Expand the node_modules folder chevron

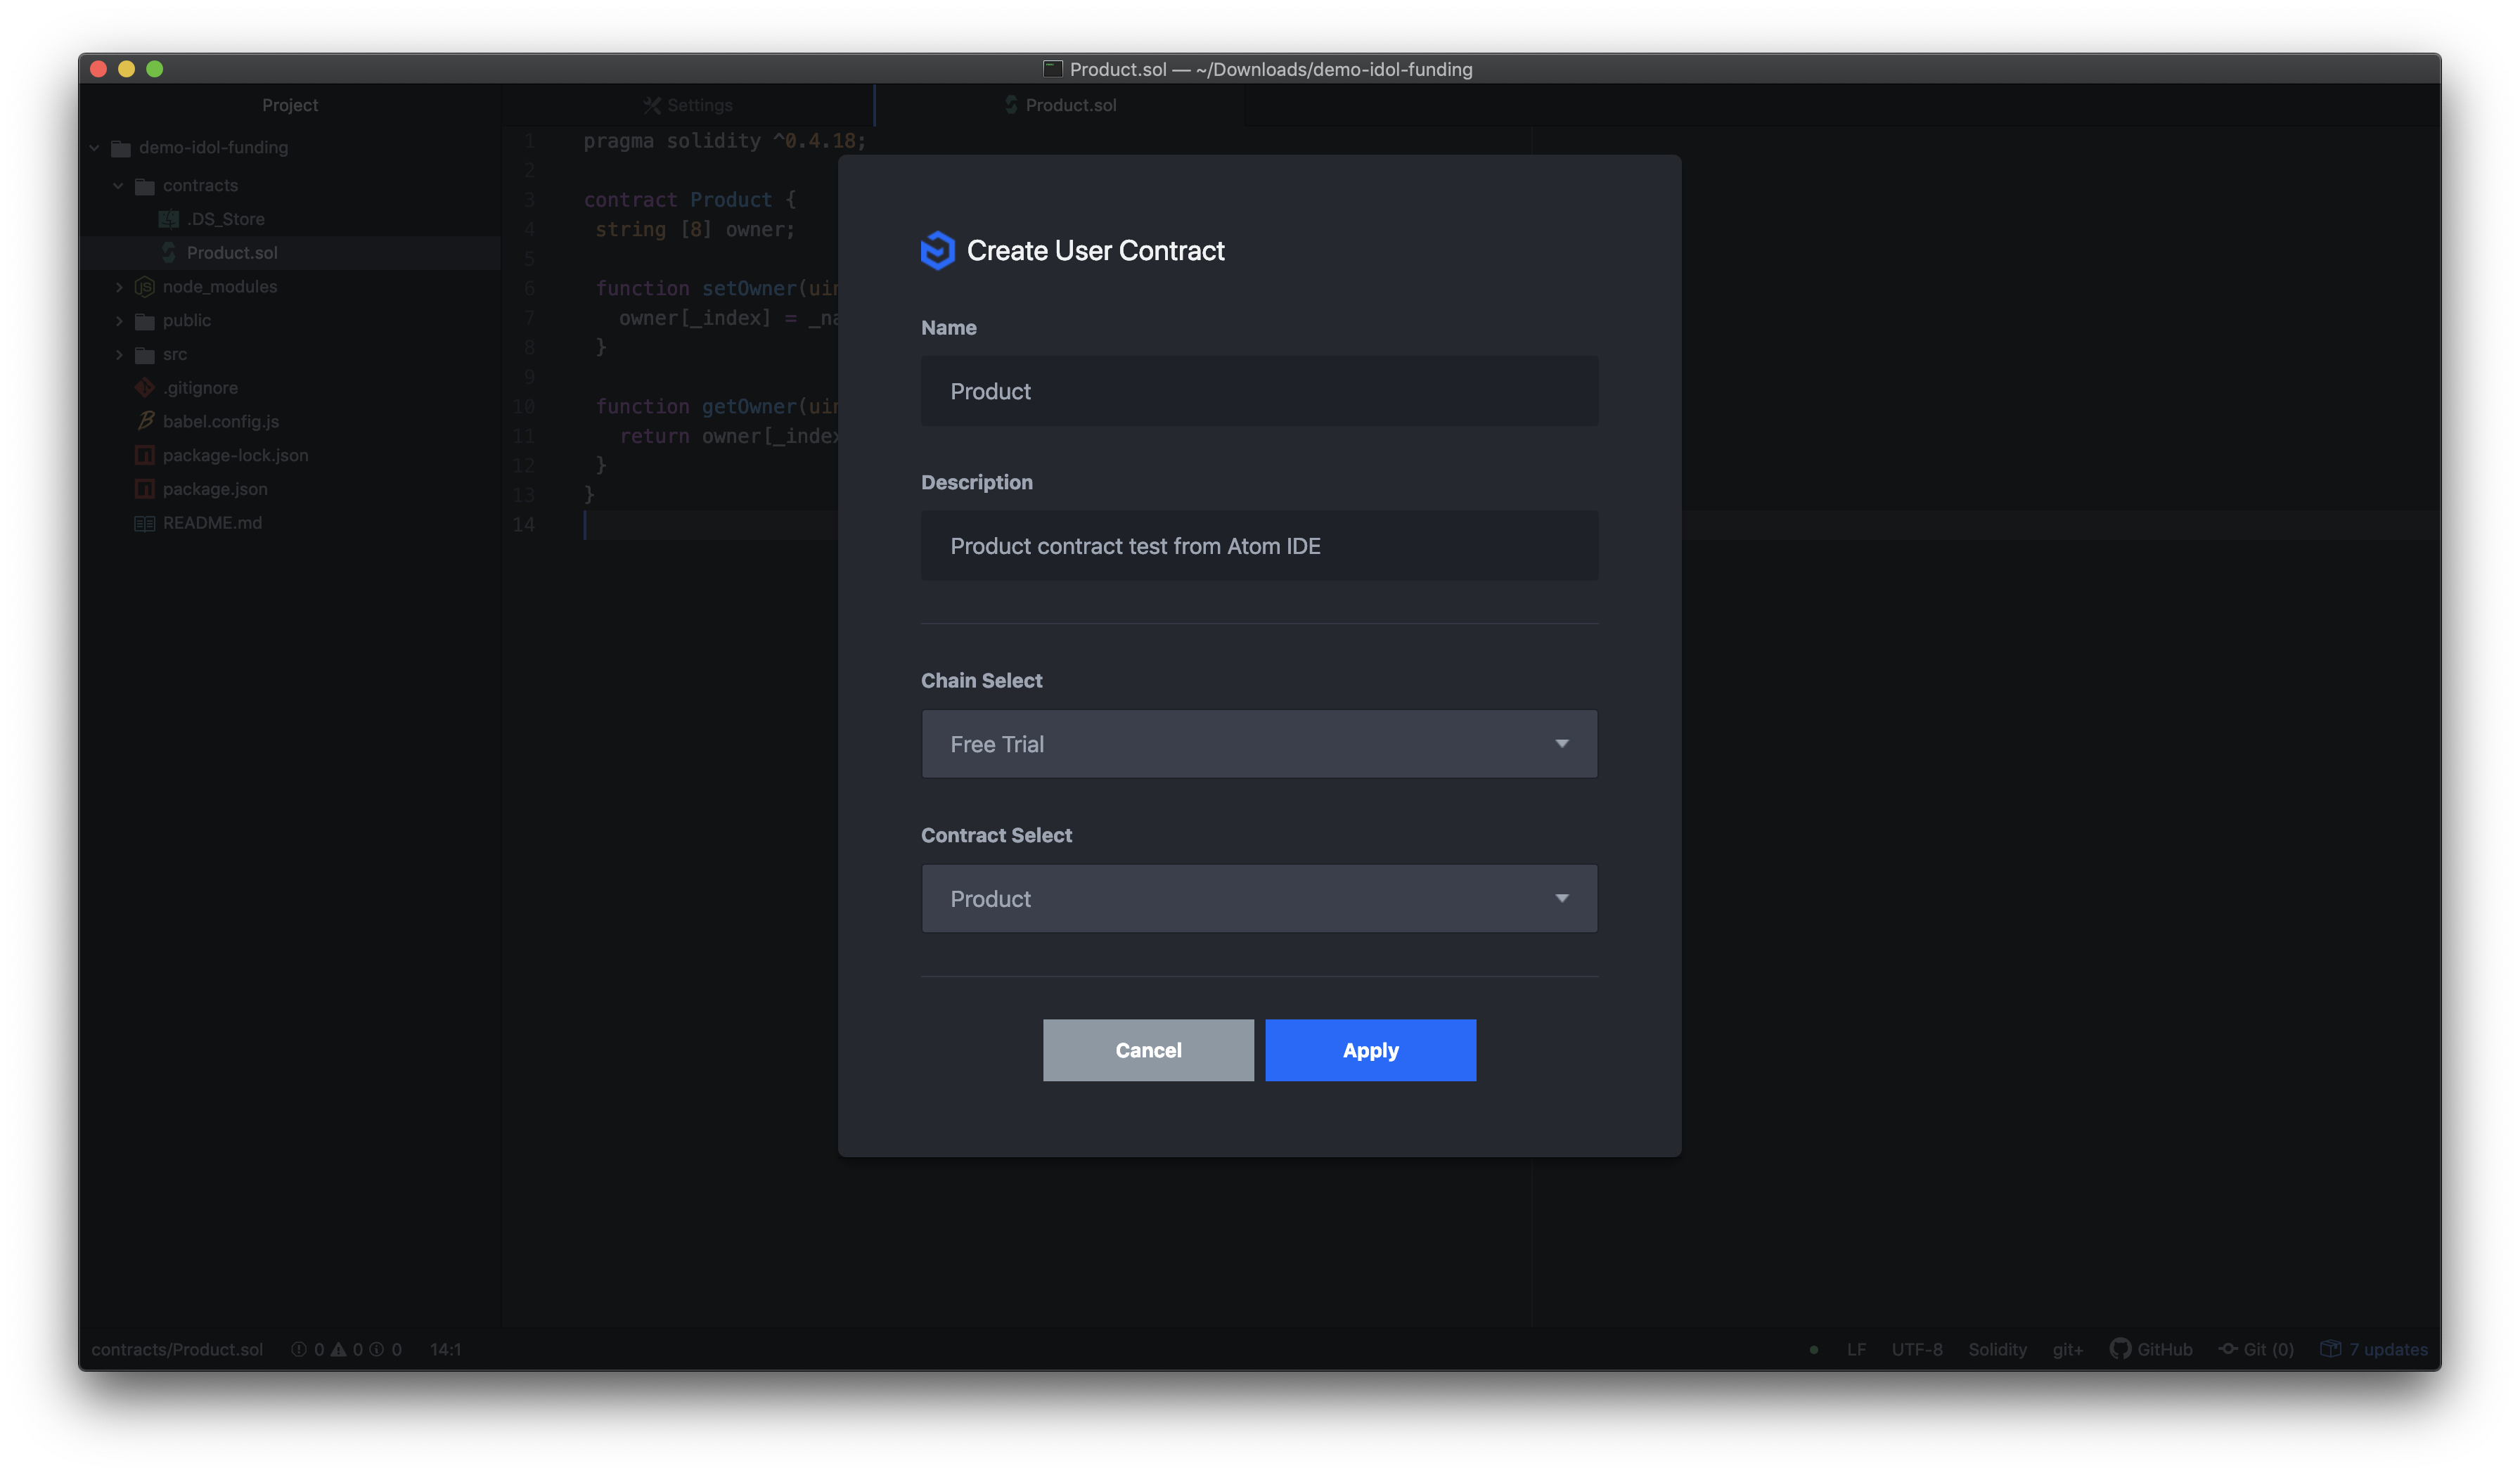tap(119, 287)
